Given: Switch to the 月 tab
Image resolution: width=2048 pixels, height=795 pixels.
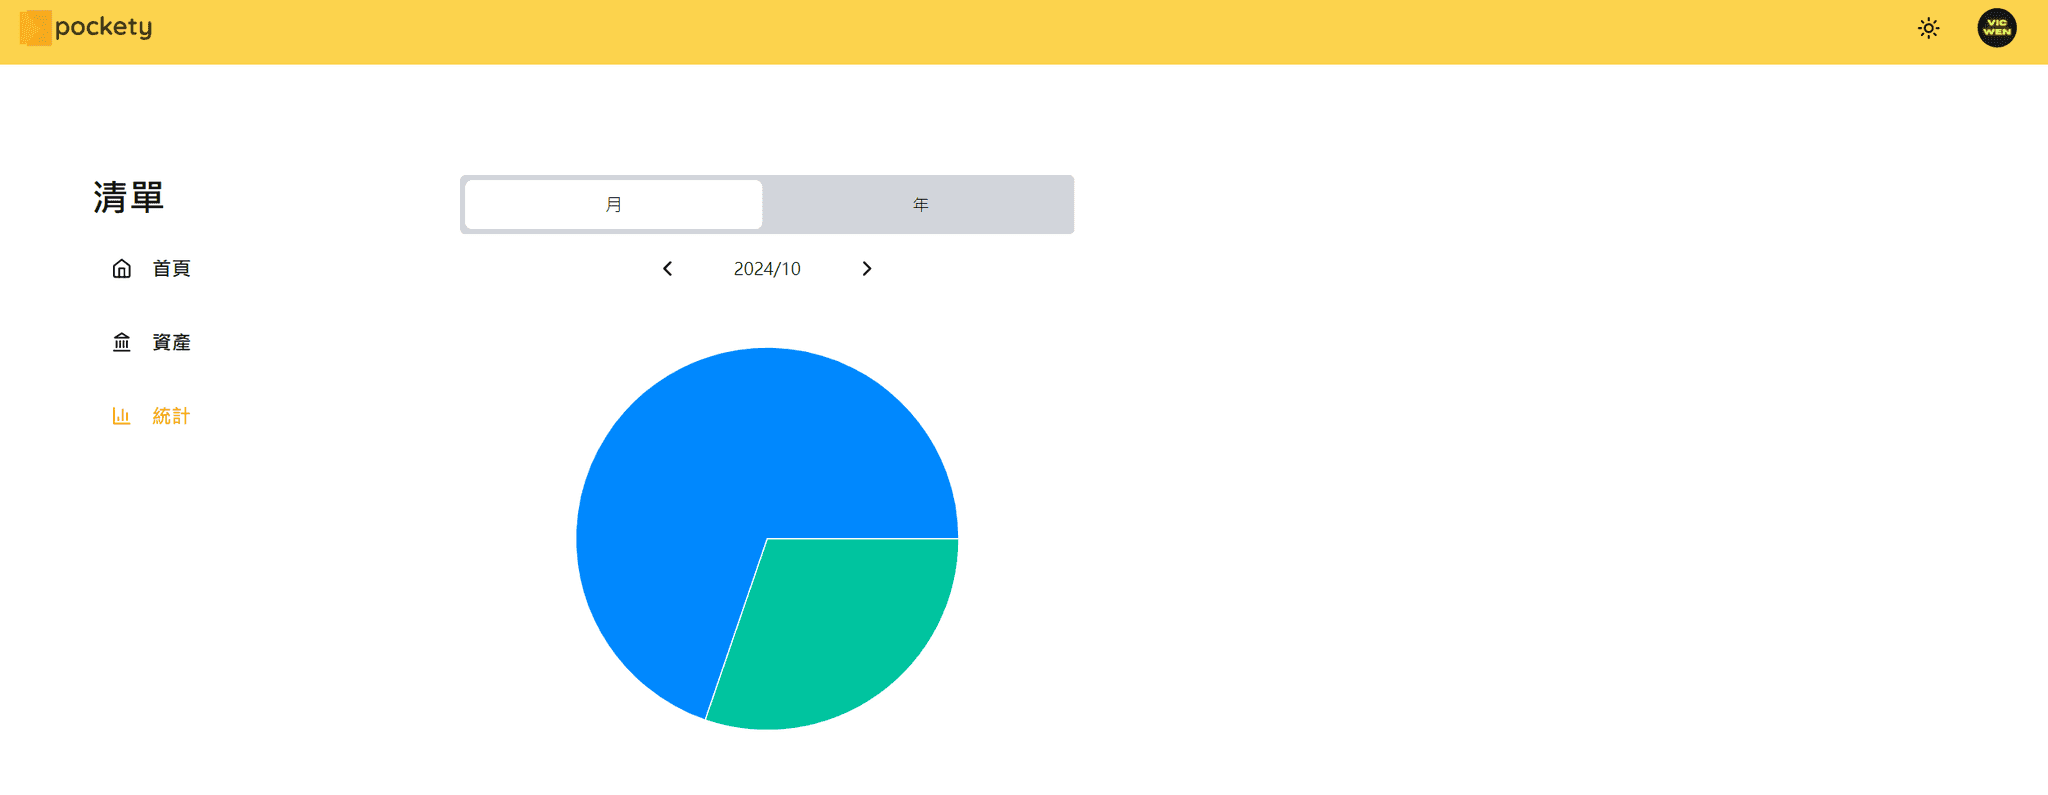Looking at the screenshot, I should 613,204.
